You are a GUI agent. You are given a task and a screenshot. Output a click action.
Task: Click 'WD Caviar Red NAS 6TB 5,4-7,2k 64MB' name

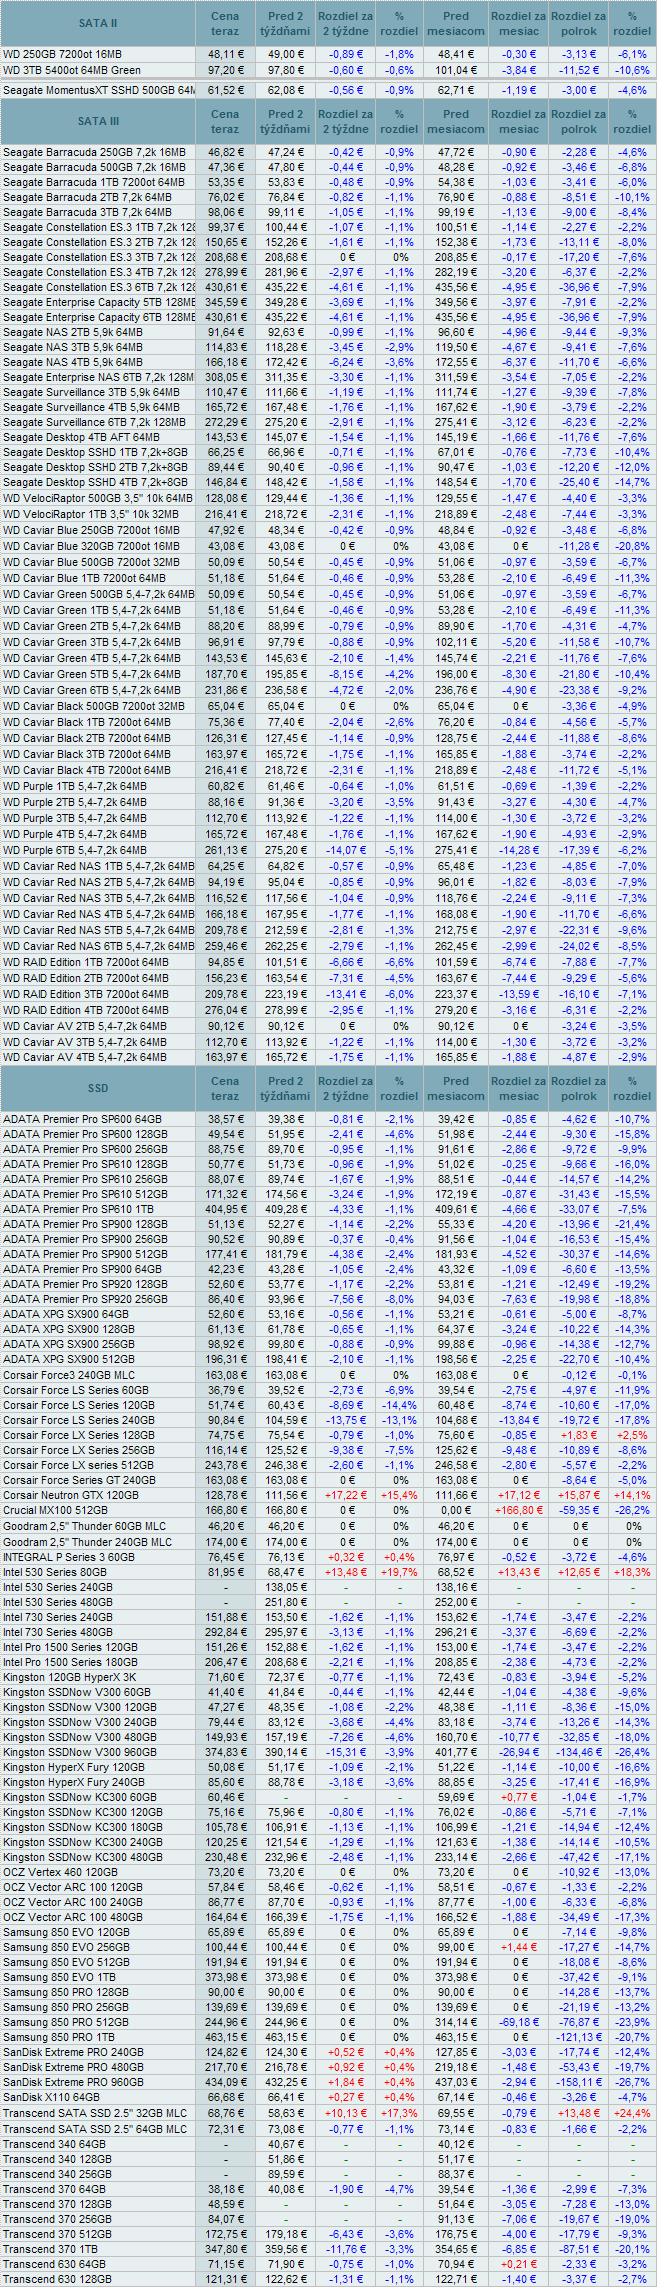click(x=98, y=946)
